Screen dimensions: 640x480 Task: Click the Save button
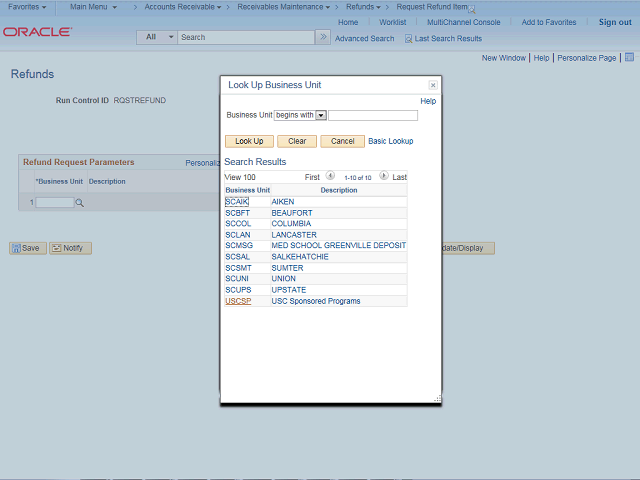(28, 248)
